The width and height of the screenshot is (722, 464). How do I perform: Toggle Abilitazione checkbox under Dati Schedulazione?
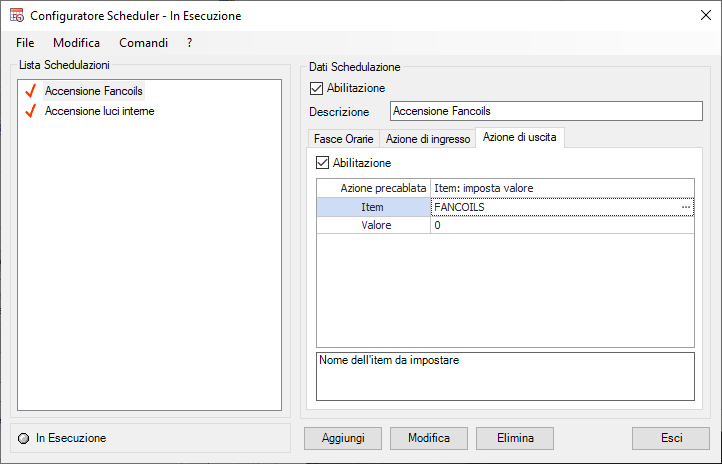(317, 88)
